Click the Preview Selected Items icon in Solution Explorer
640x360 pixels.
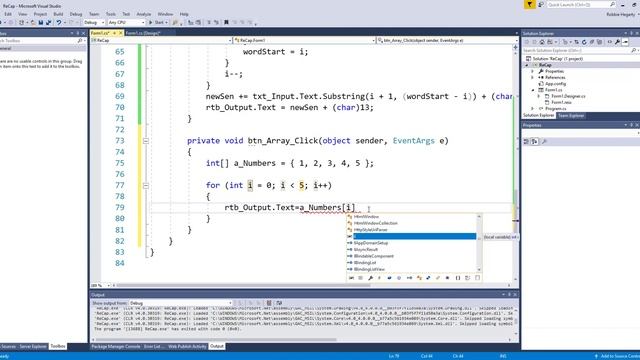click(x=625, y=42)
